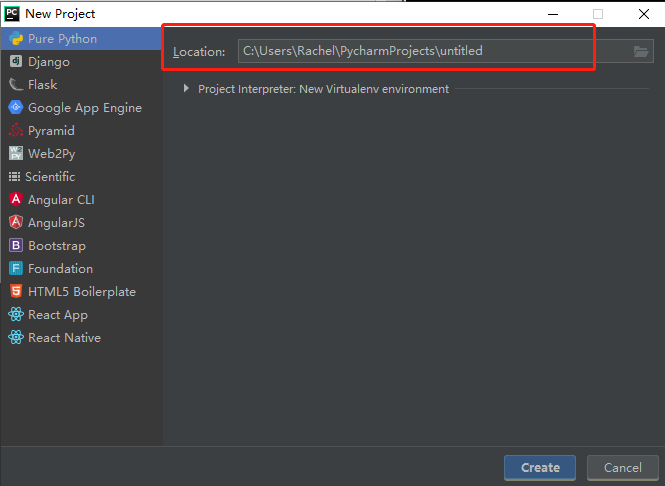The image size is (665, 486).
Task: Click the Flask horn icon
Action: point(16,84)
